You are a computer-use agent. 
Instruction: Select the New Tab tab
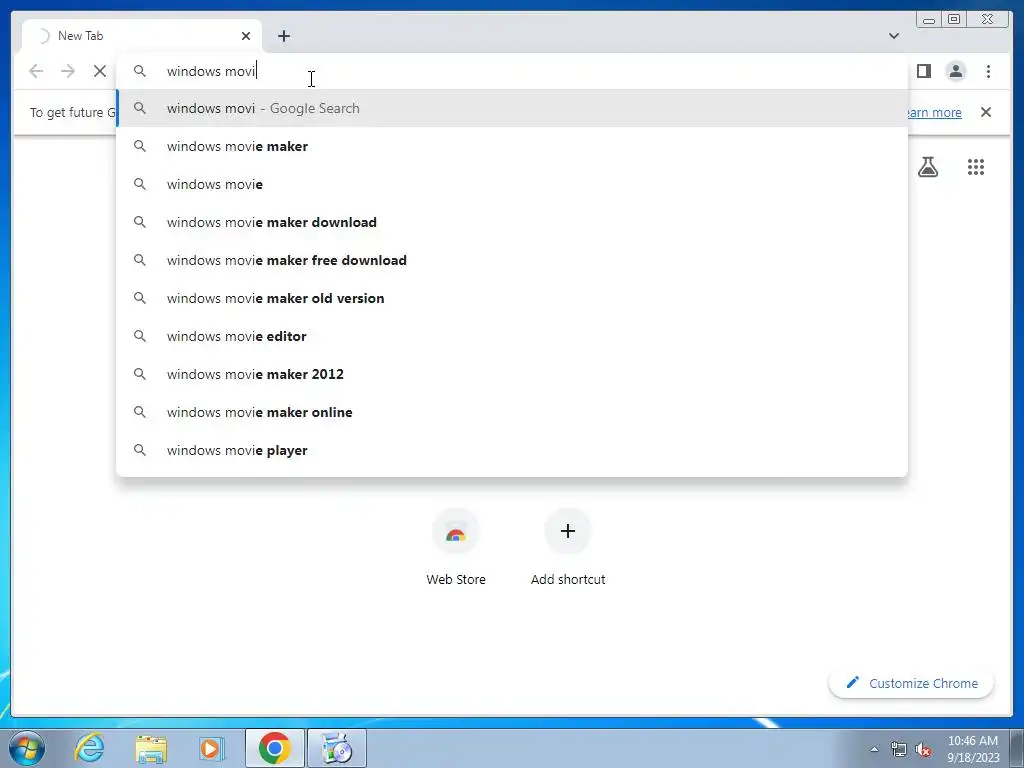point(142,36)
